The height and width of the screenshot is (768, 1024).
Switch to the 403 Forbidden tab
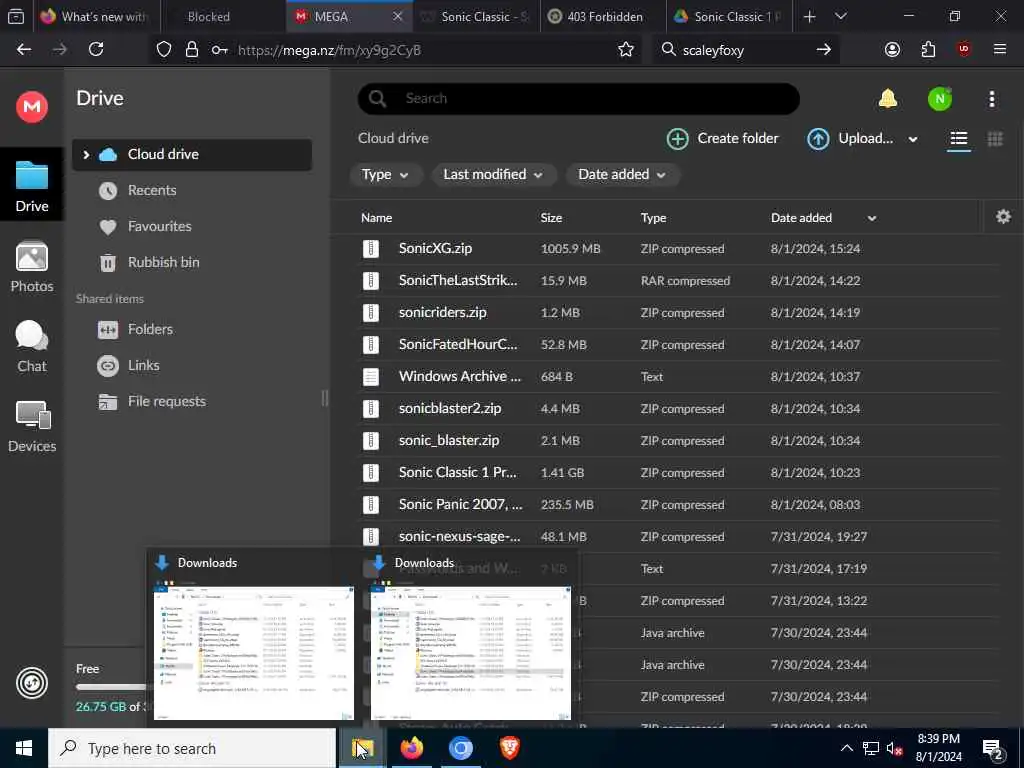pos(604,16)
